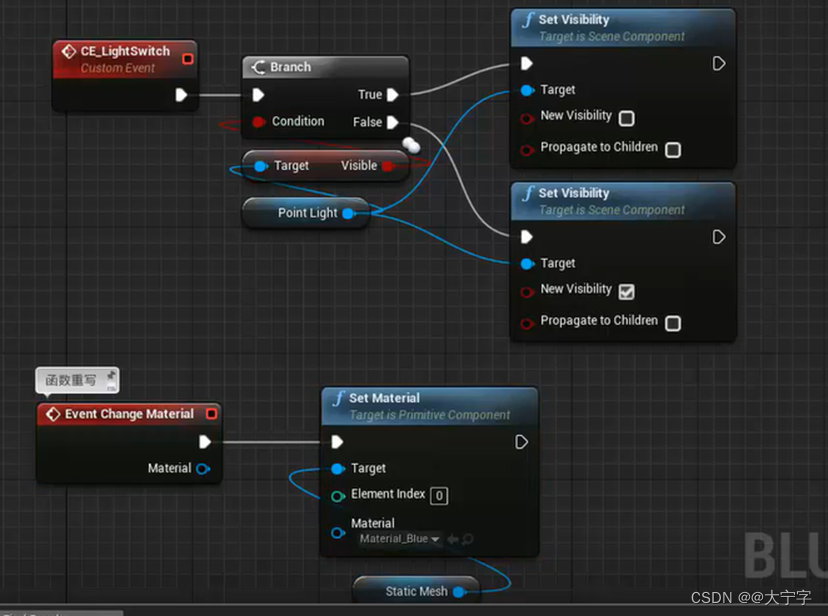Image resolution: width=828 pixels, height=616 pixels.
Task: Click the Branch node header icon
Action: (x=258, y=66)
